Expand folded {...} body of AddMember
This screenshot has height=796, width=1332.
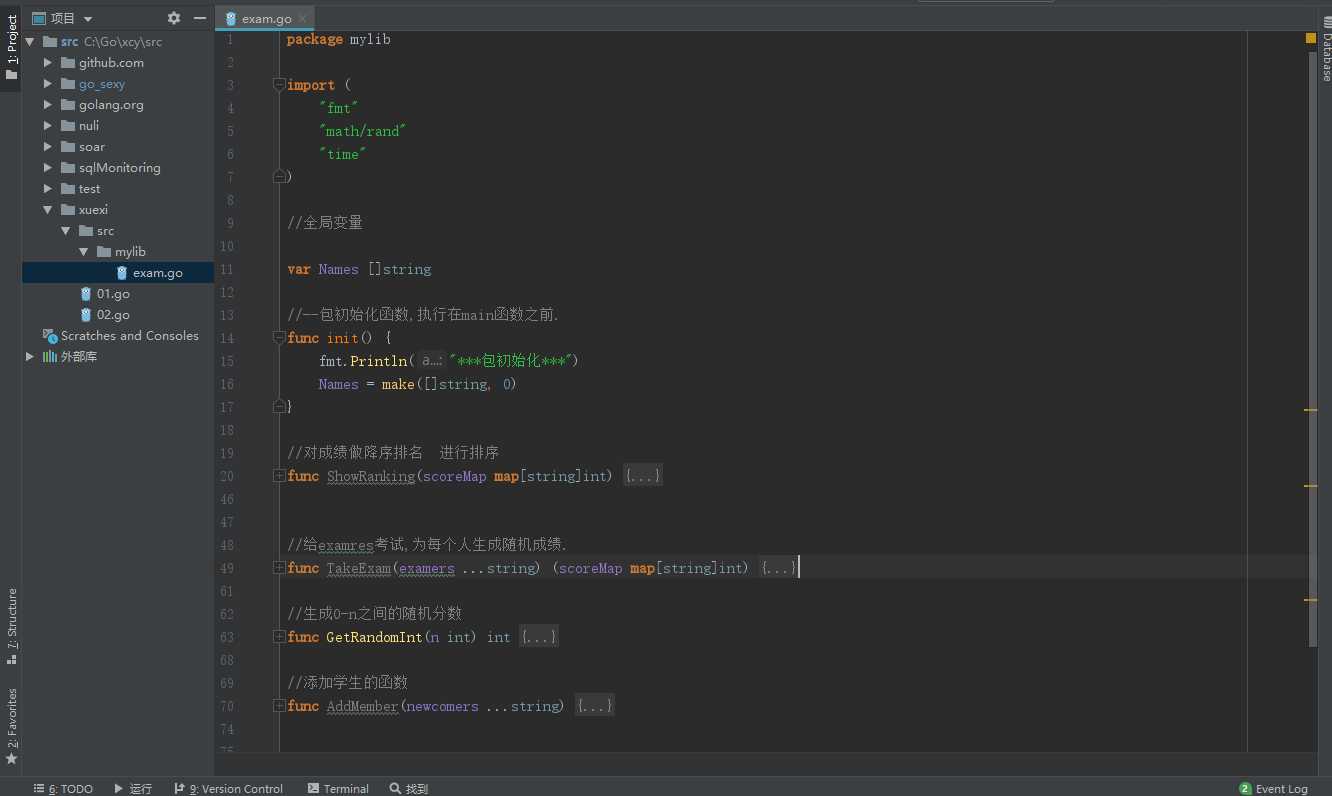(595, 706)
